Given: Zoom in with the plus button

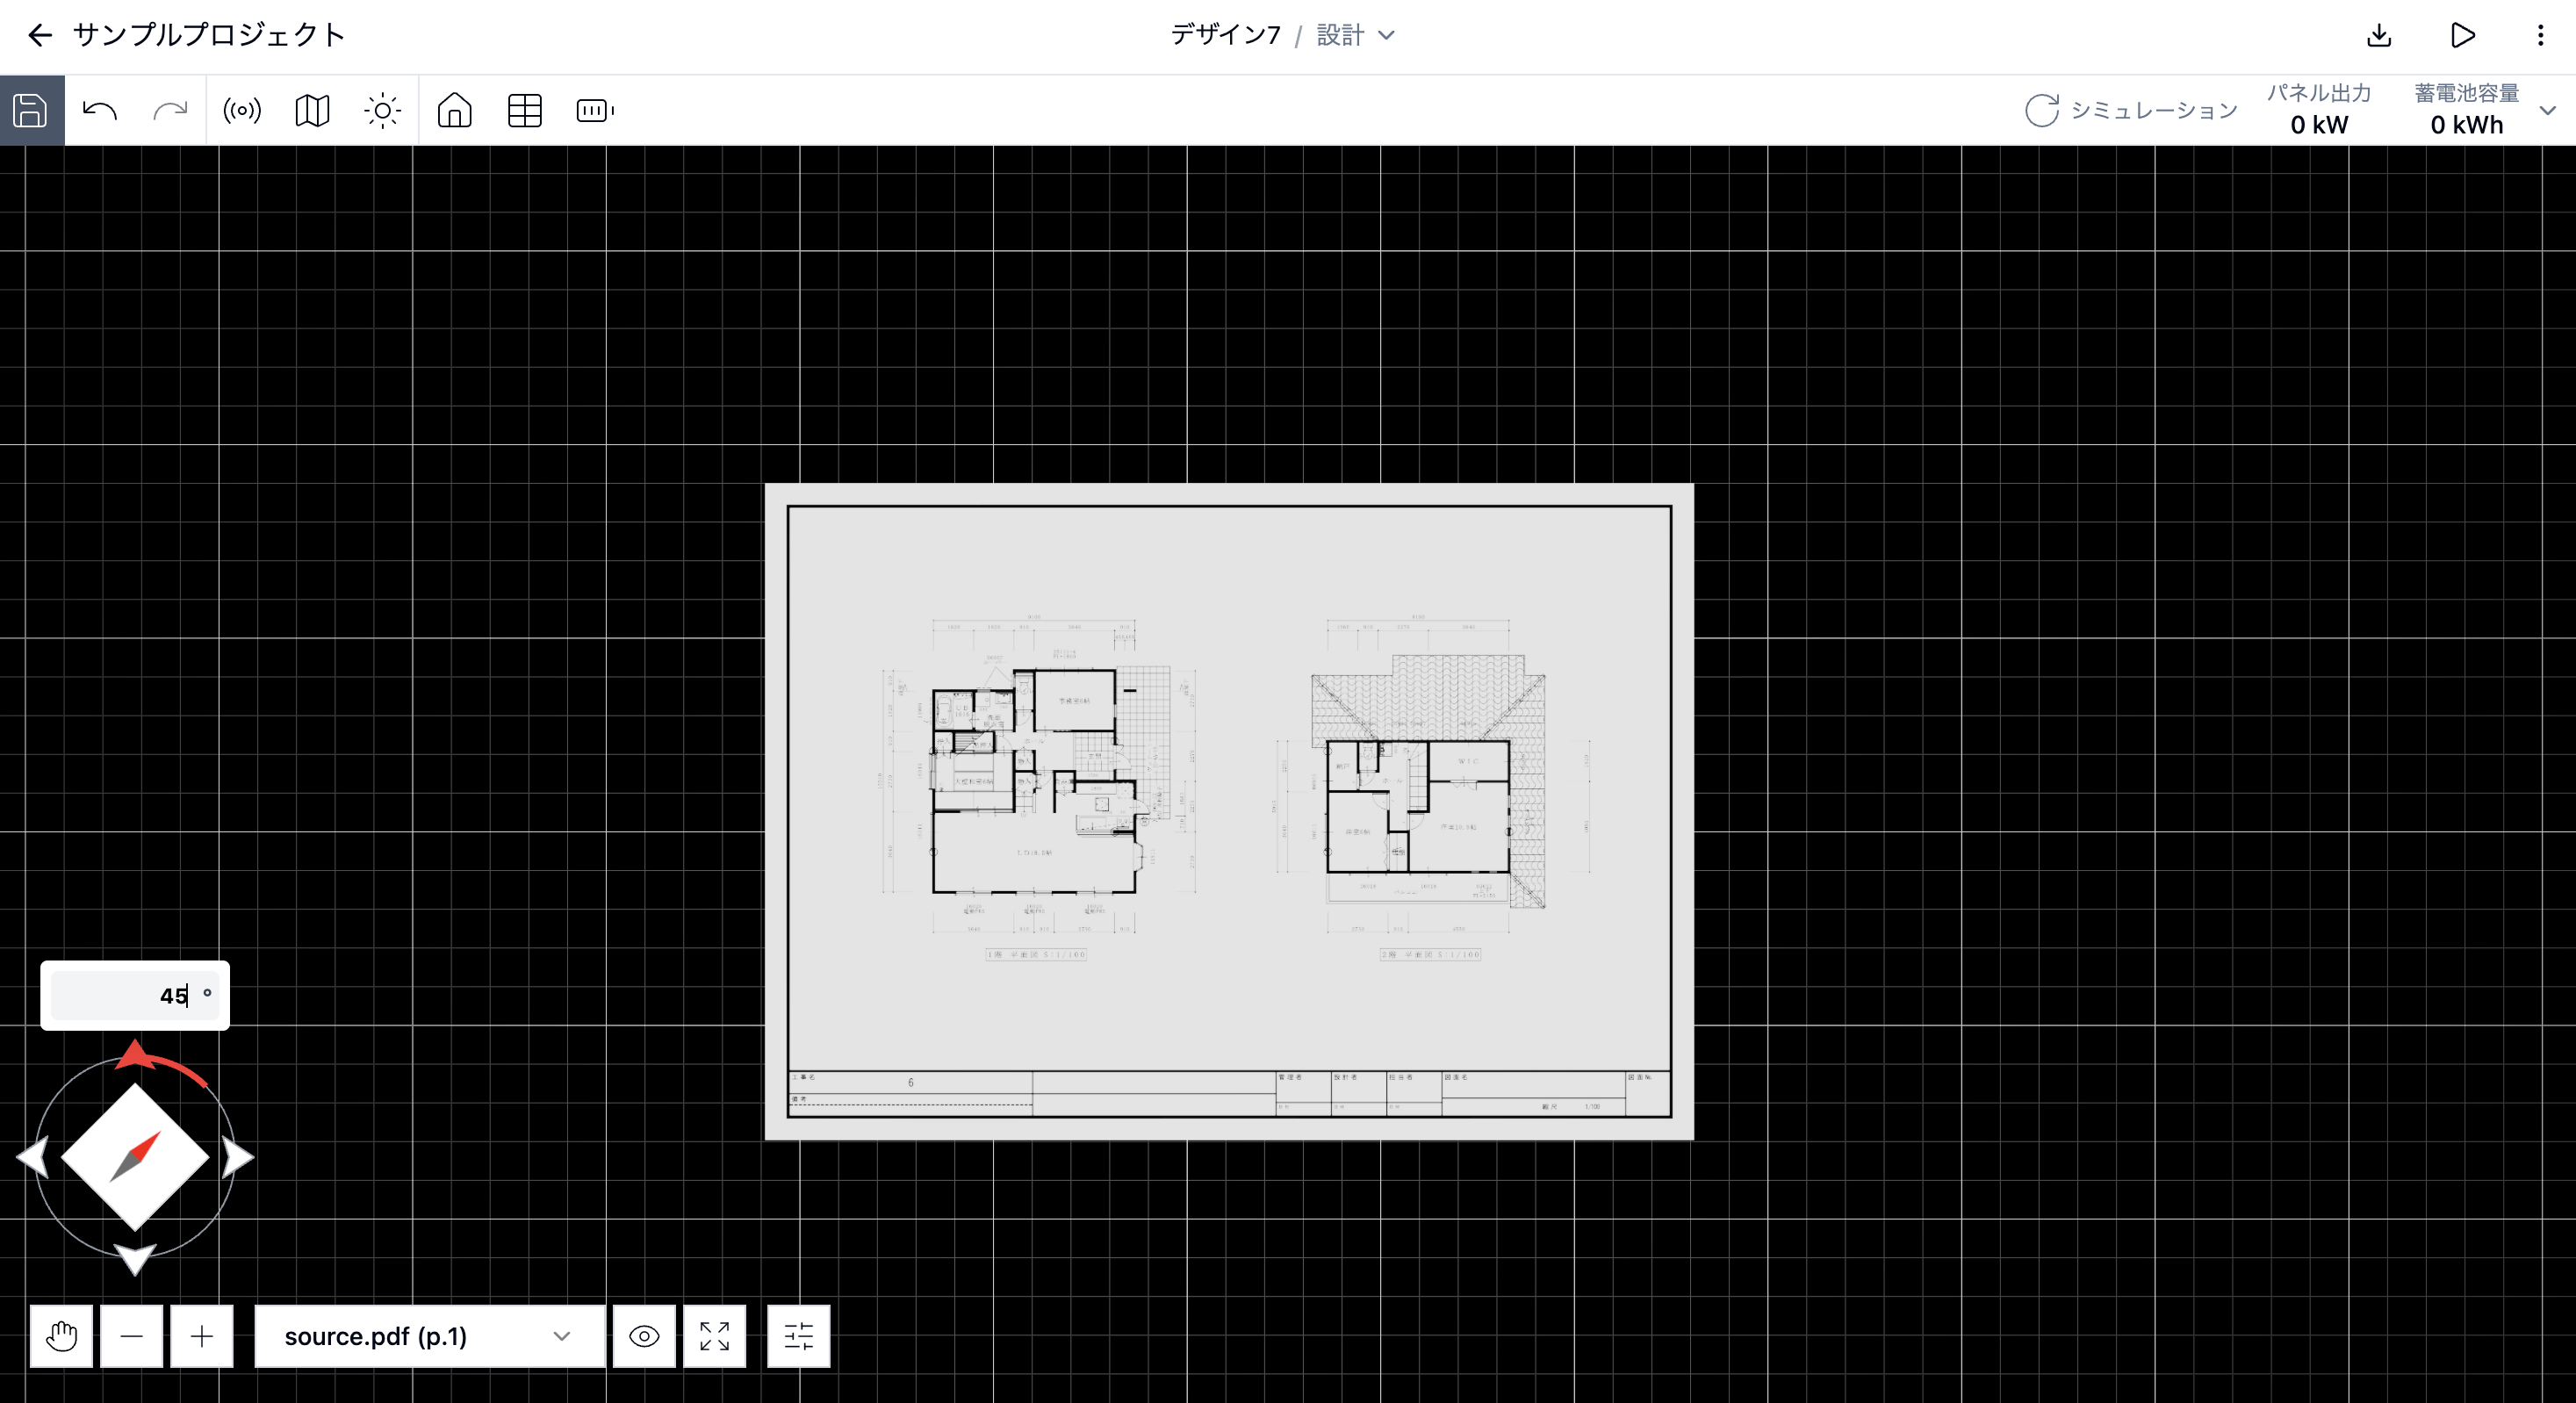Looking at the screenshot, I should [x=202, y=1336].
